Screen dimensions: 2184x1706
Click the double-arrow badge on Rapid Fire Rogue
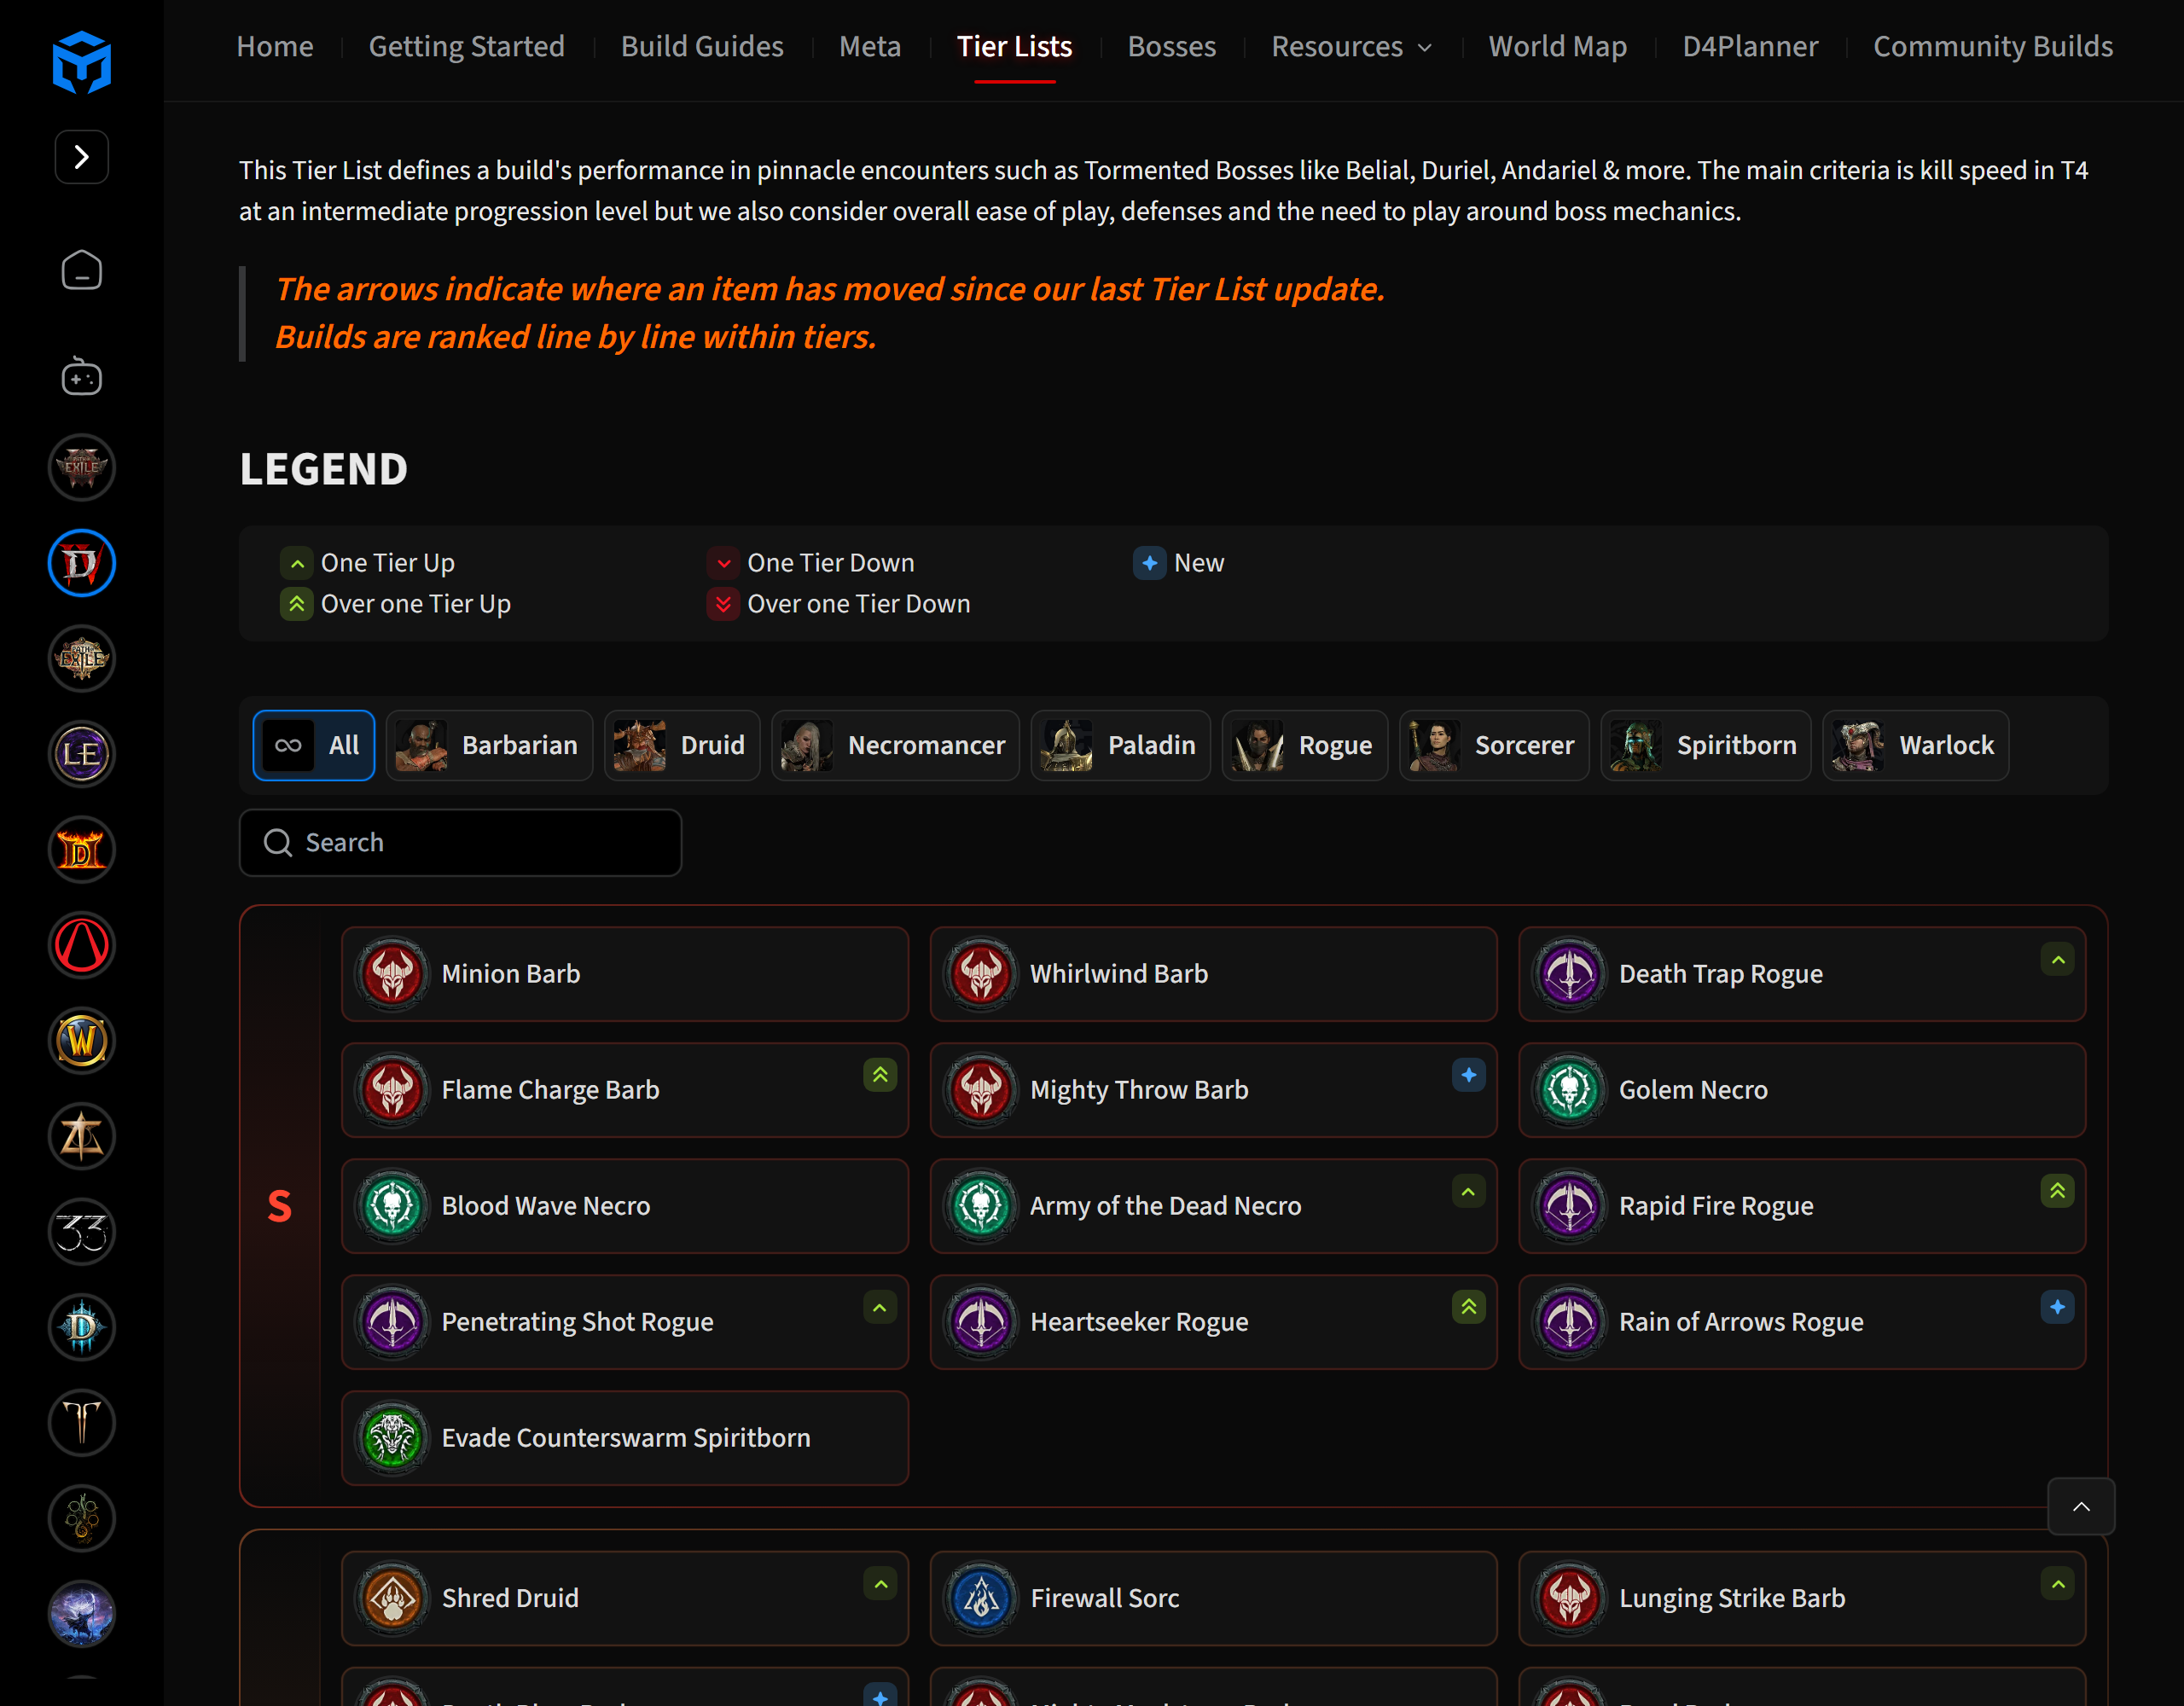pyautogui.click(x=2057, y=1192)
